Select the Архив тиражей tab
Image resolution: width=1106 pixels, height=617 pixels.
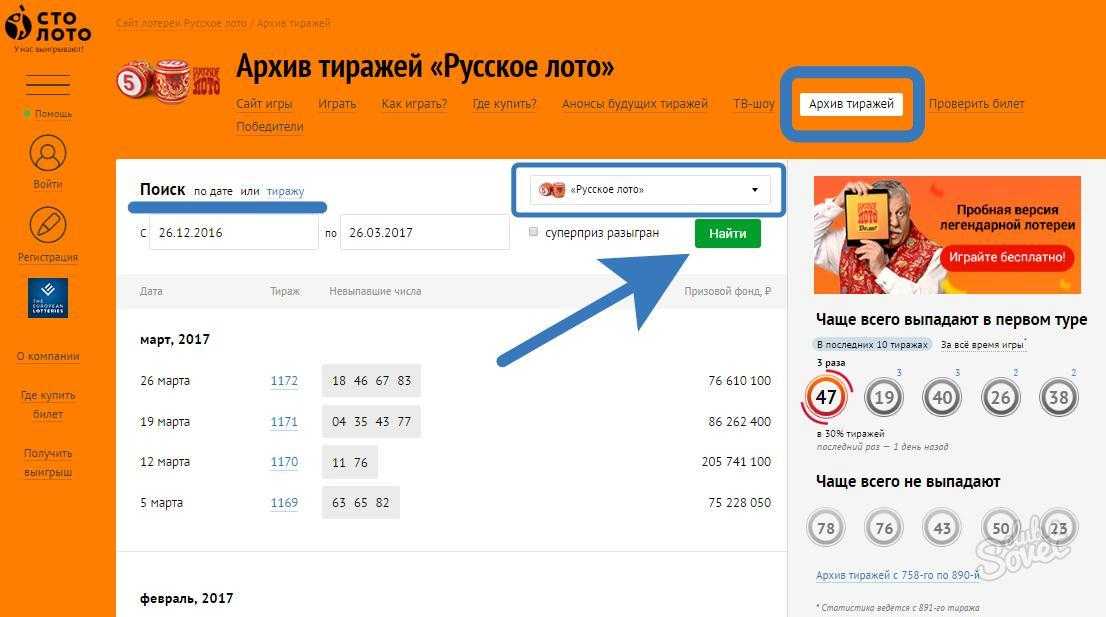pos(851,104)
